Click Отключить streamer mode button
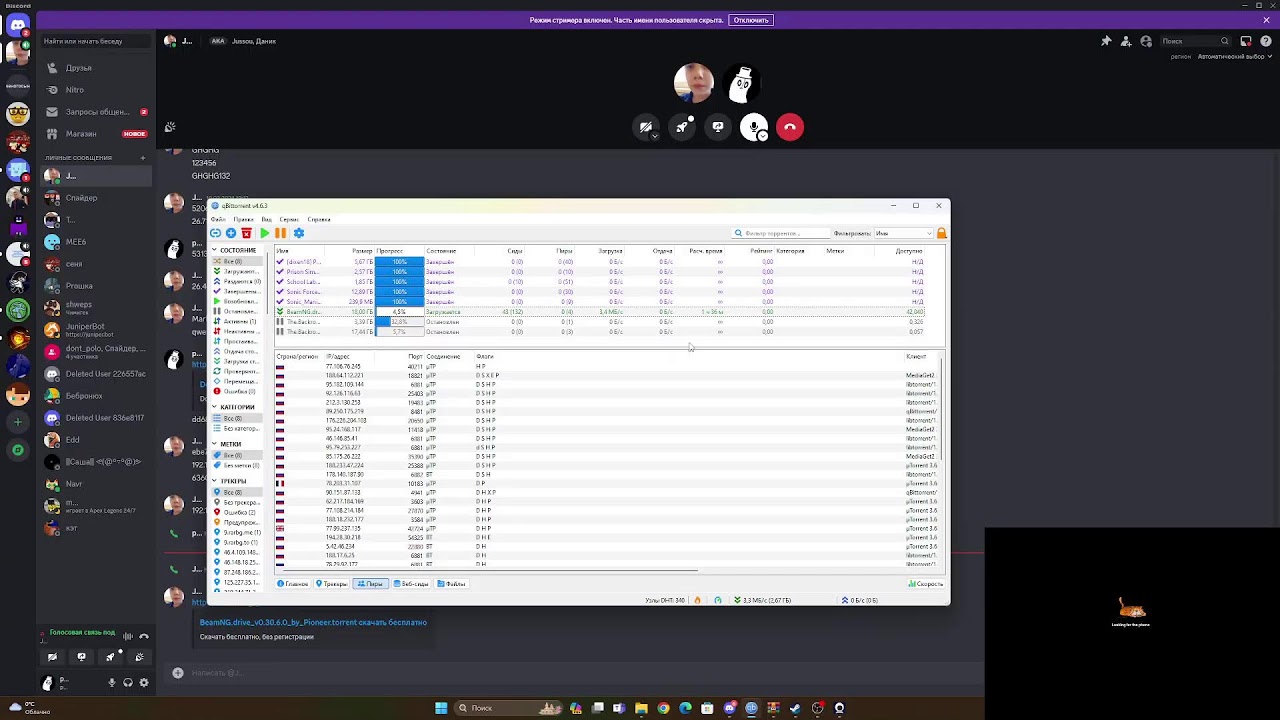The image size is (1280, 720). pos(750,20)
